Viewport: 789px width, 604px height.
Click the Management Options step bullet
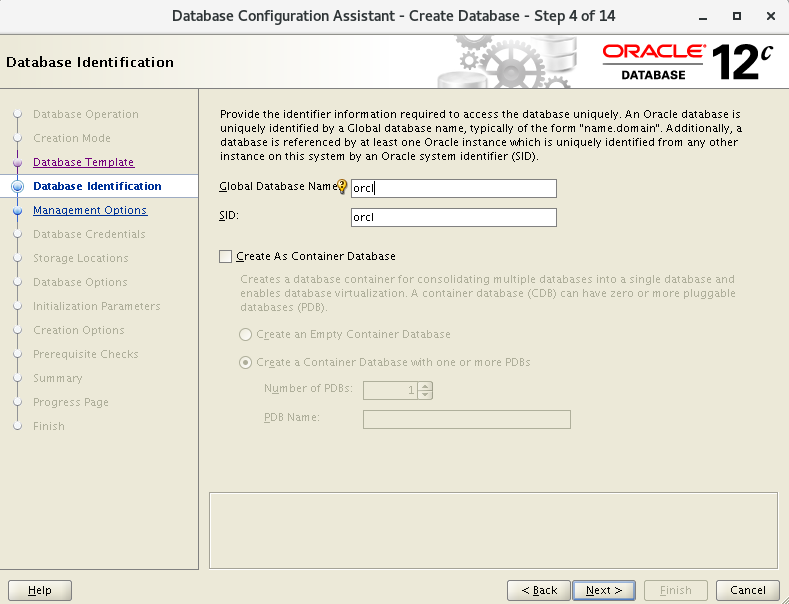[x=18, y=210]
